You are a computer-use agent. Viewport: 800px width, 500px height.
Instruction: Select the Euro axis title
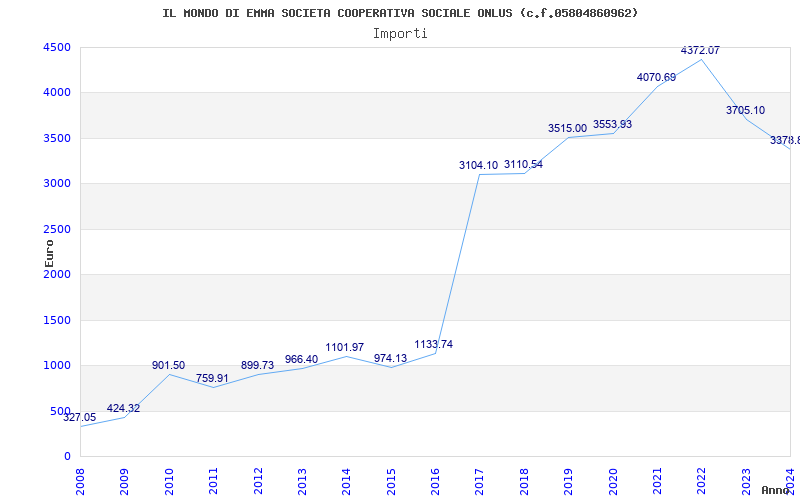click(49, 253)
